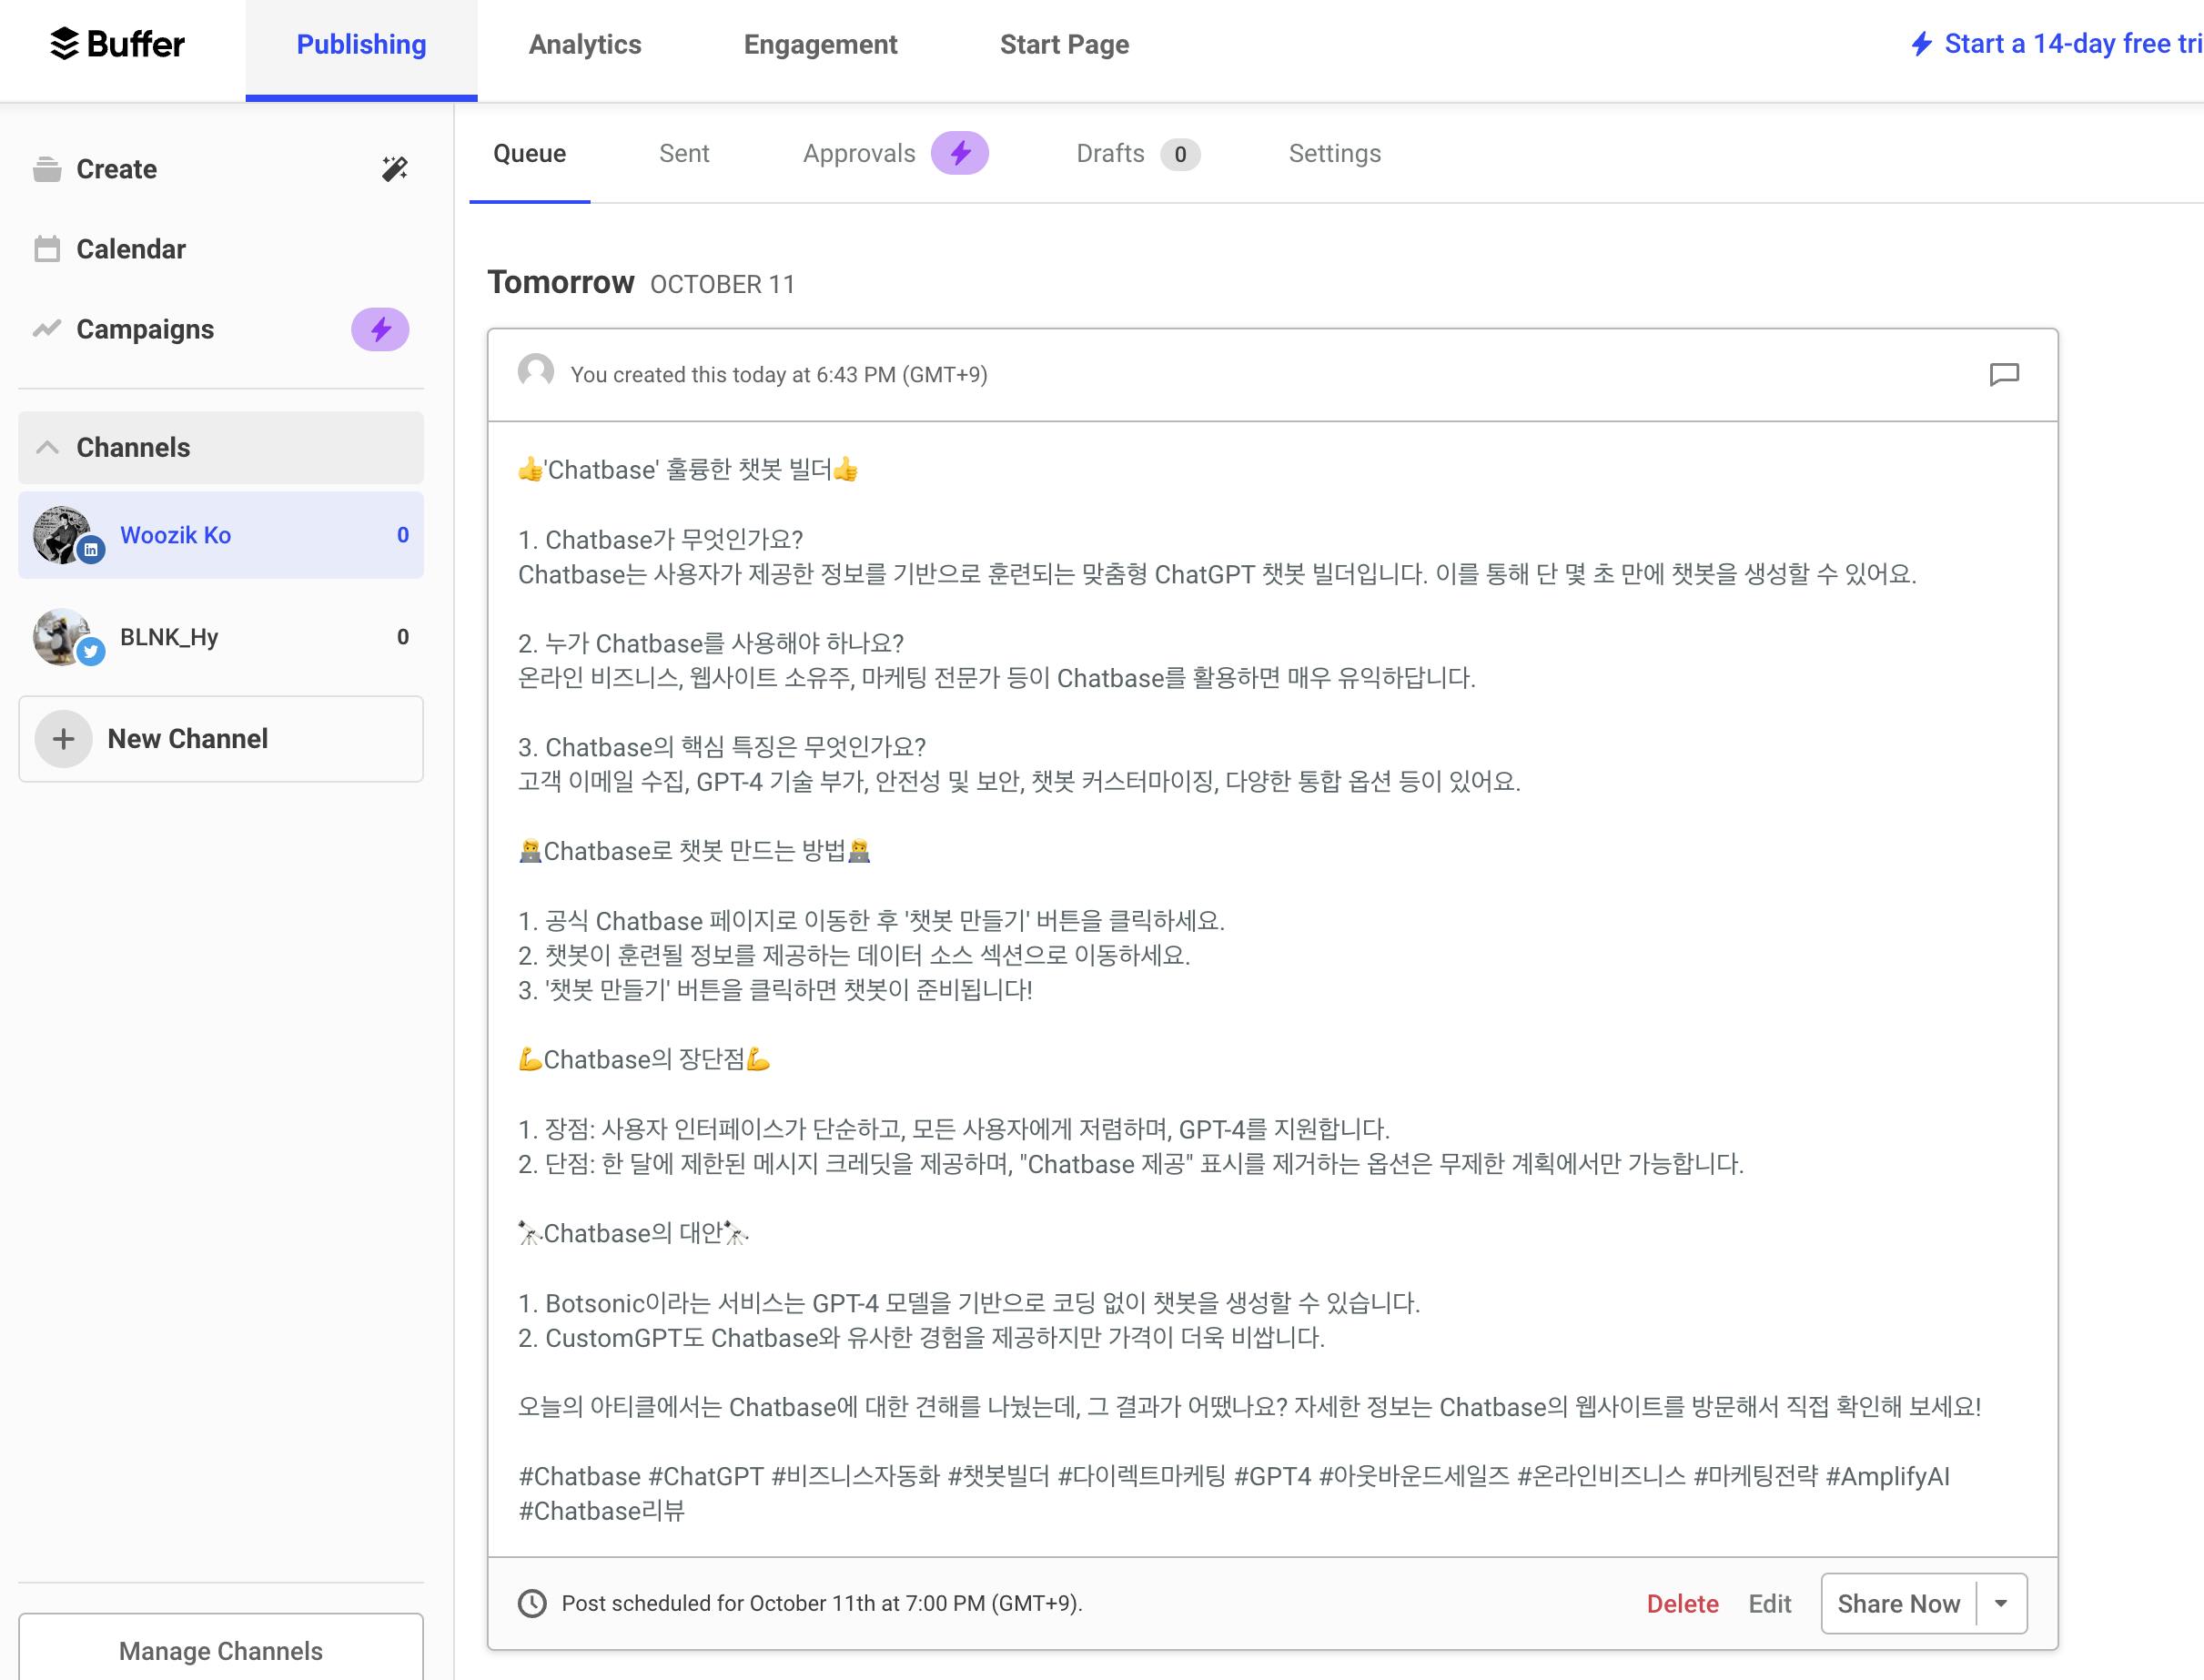Open the Create section icon

click(x=47, y=169)
